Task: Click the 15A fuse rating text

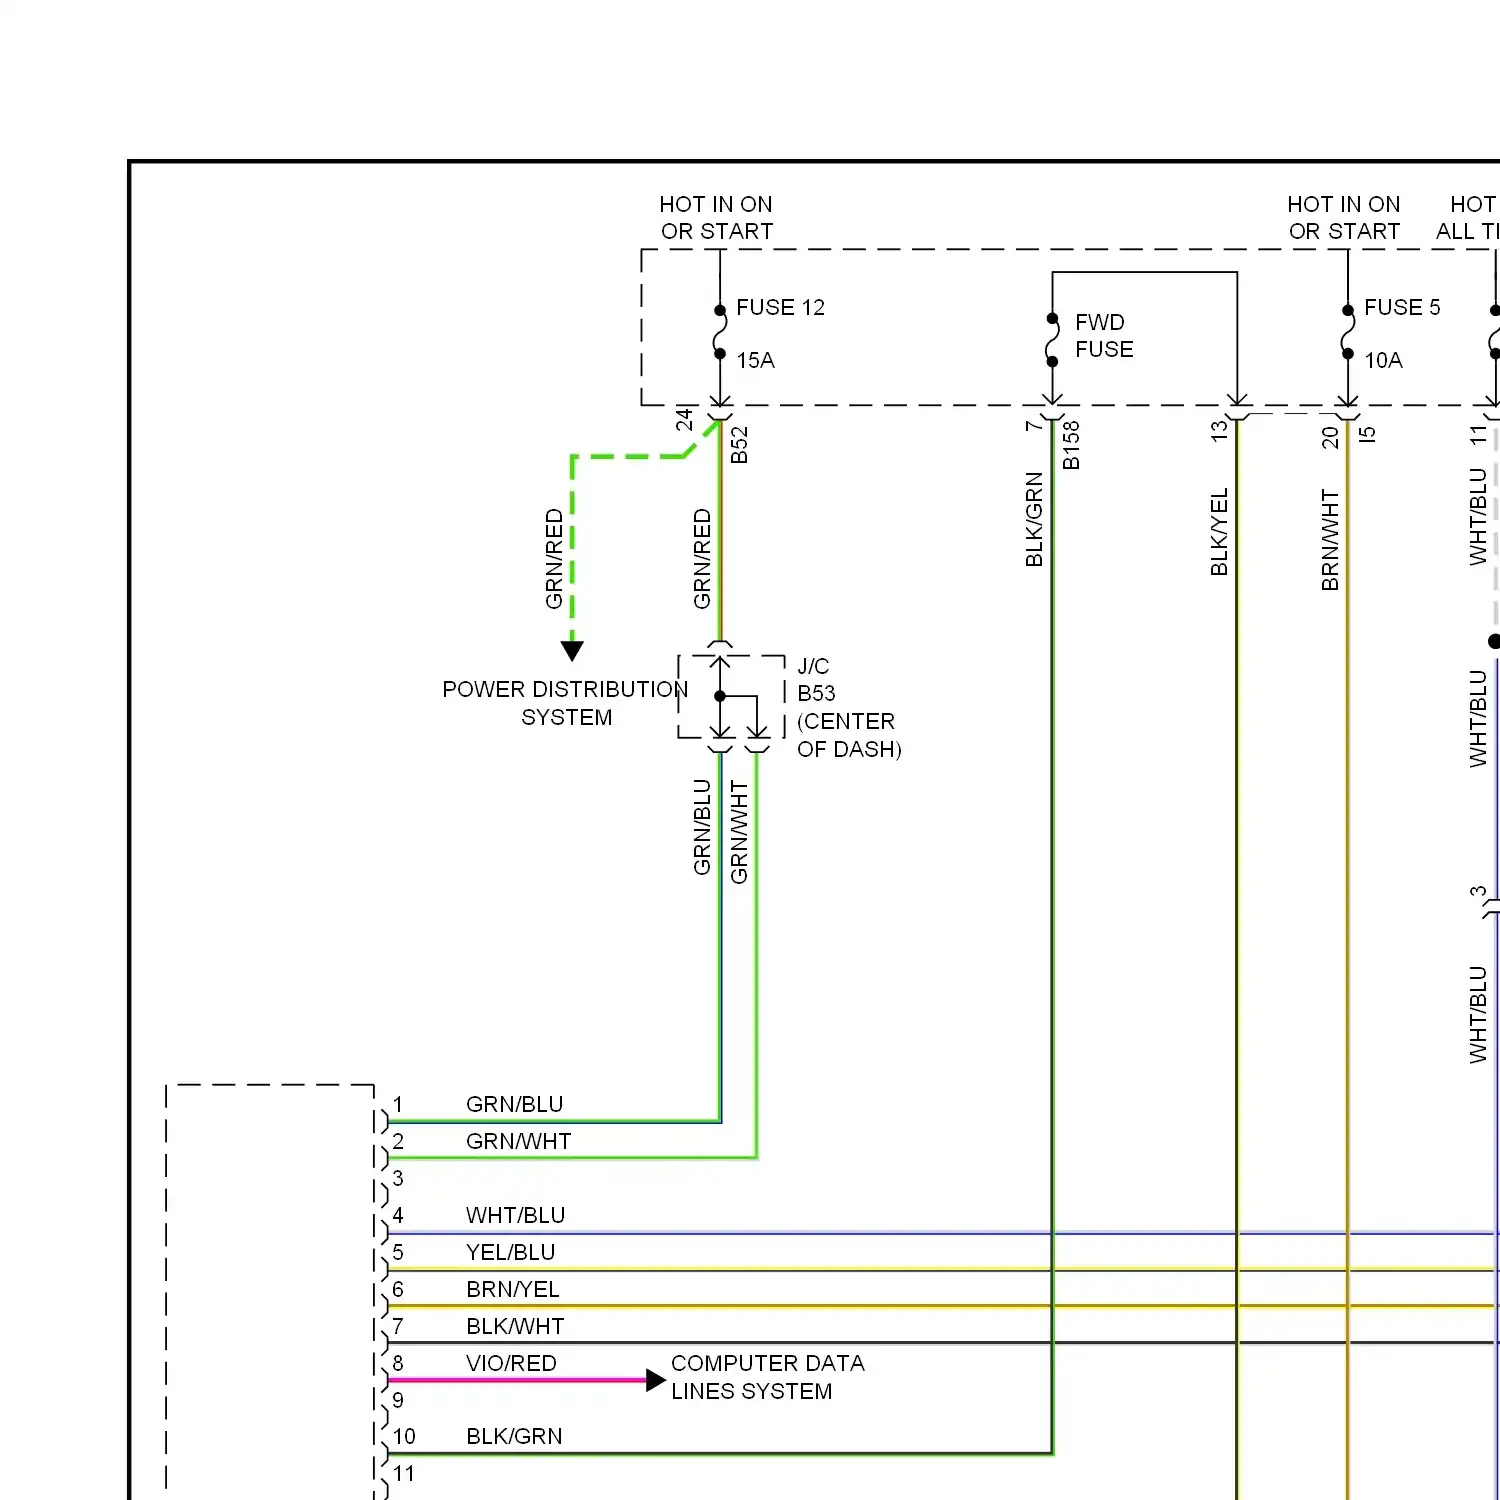Action: pos(755,361)
